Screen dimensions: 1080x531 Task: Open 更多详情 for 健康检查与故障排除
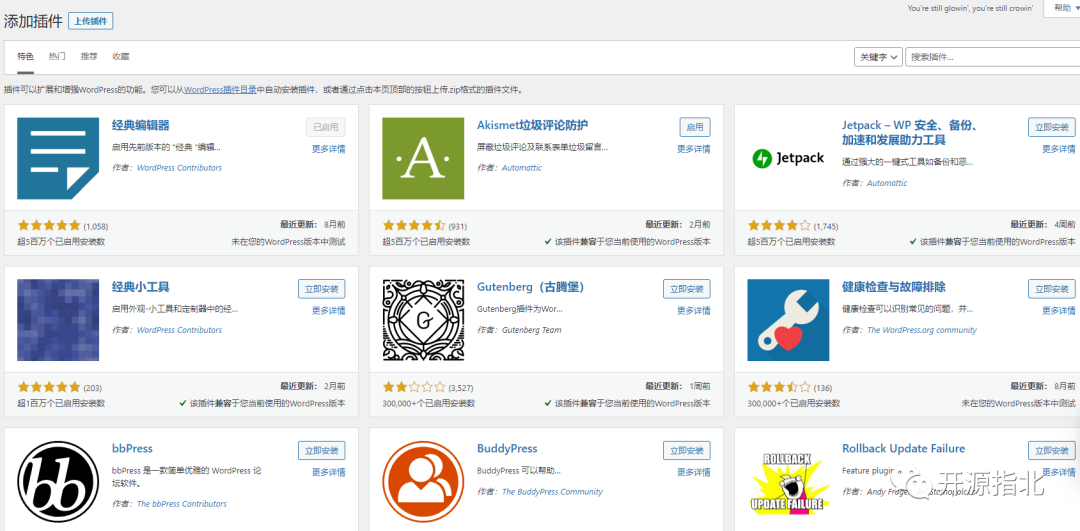tap(1059, 311)
